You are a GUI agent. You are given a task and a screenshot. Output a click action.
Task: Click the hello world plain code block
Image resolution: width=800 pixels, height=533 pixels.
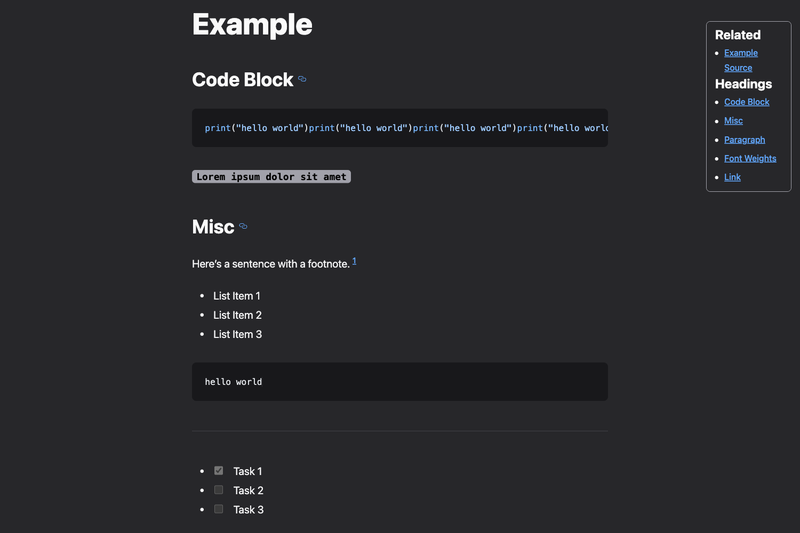click(399, 382)
